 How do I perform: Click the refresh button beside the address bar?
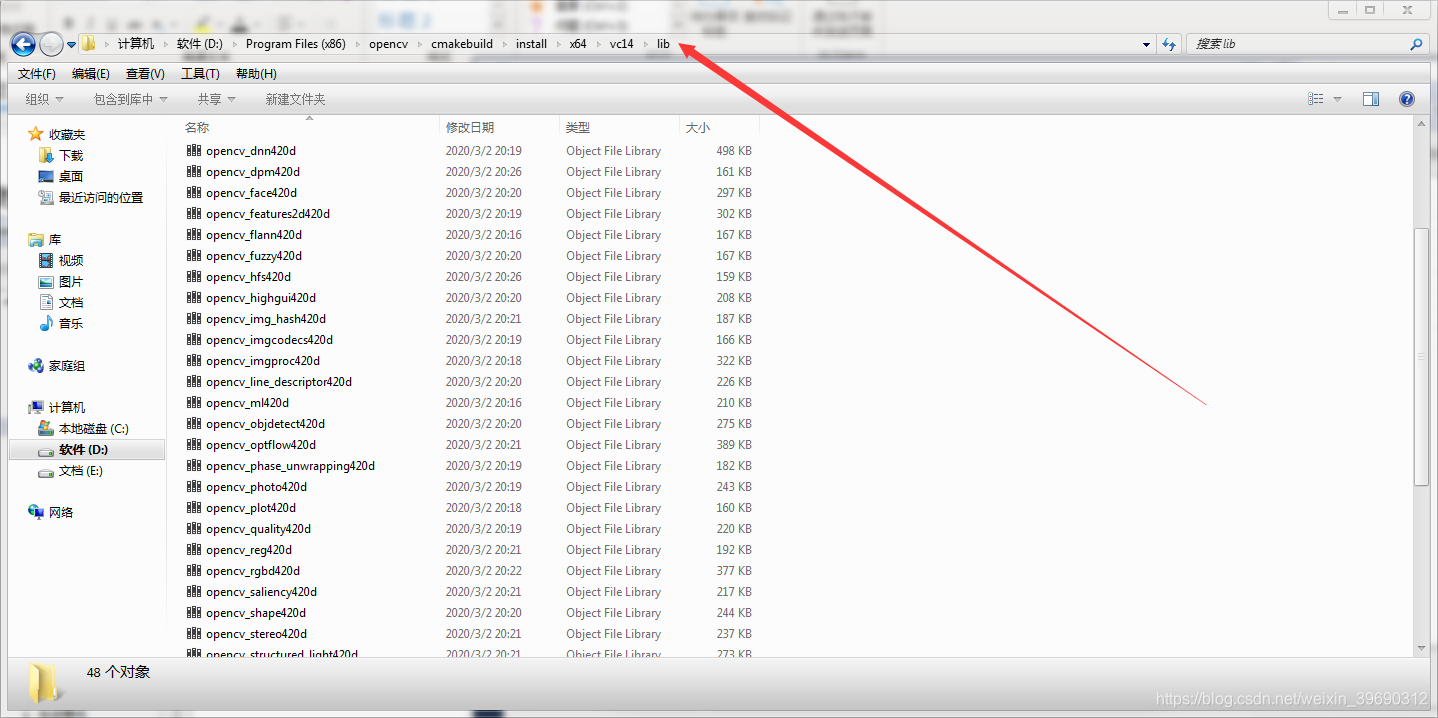[1169, 44]
